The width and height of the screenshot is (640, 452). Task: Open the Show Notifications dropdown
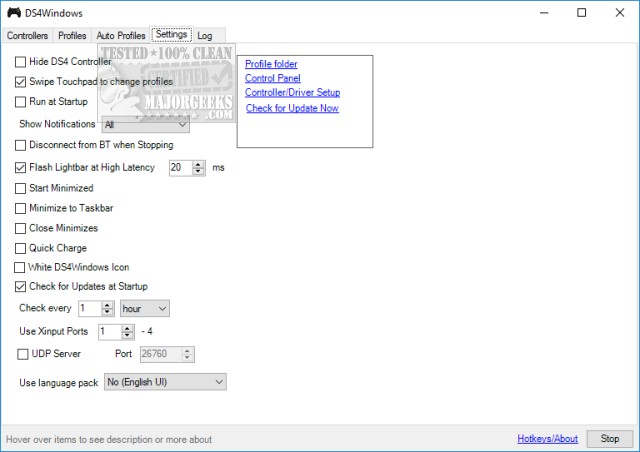(146, 125)
